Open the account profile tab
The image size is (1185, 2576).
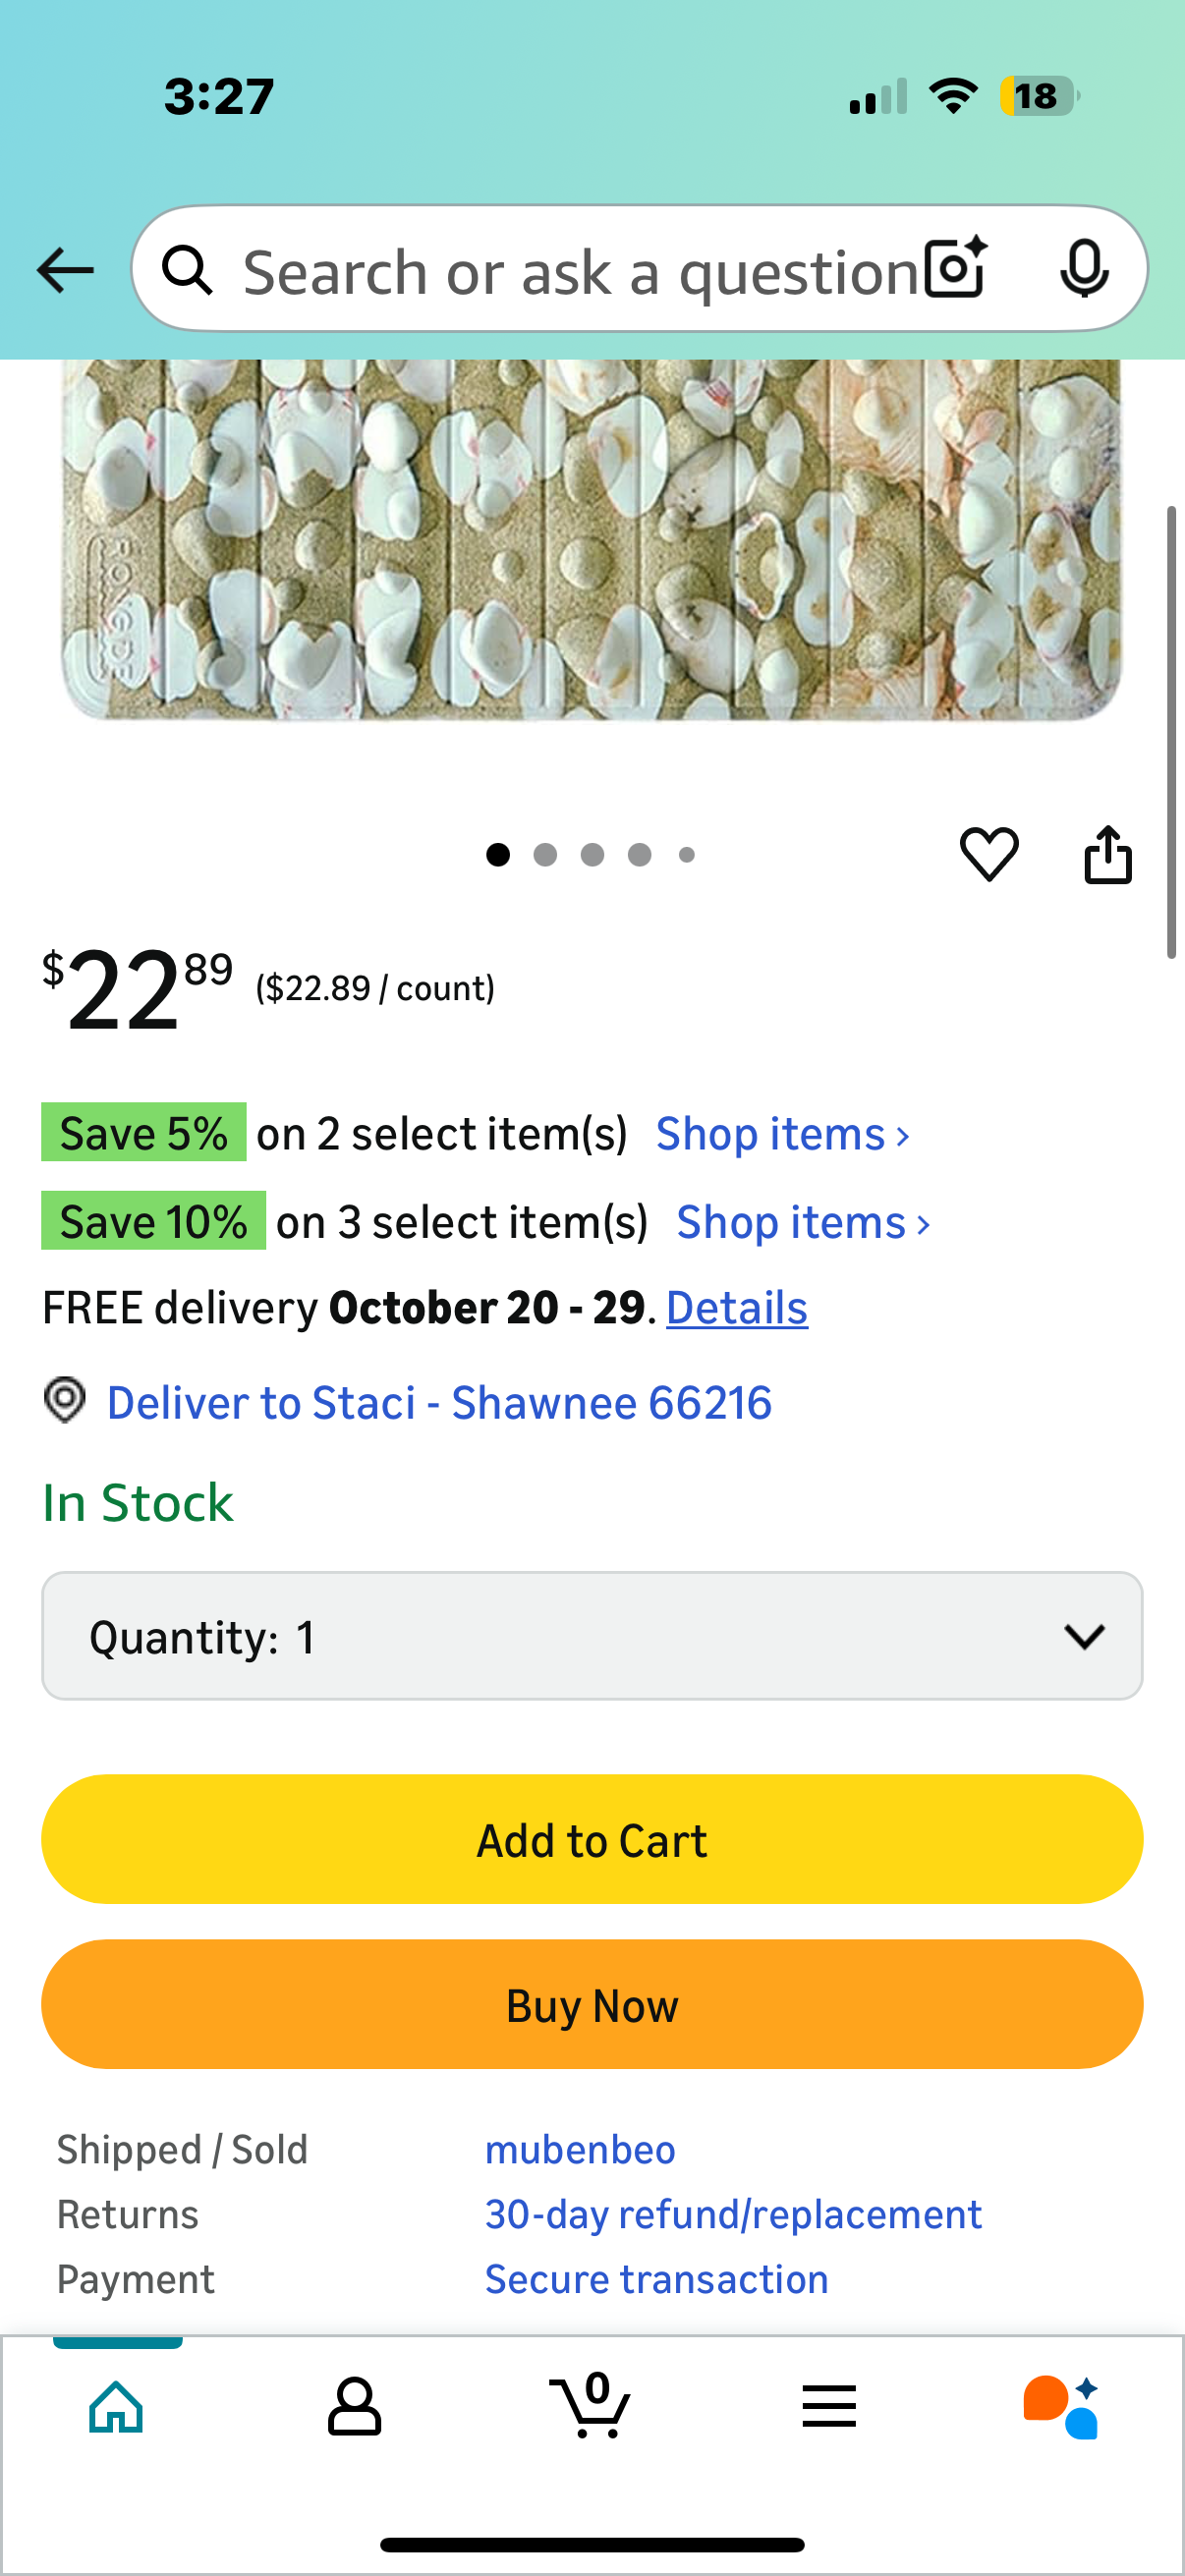pos(354,2406)
